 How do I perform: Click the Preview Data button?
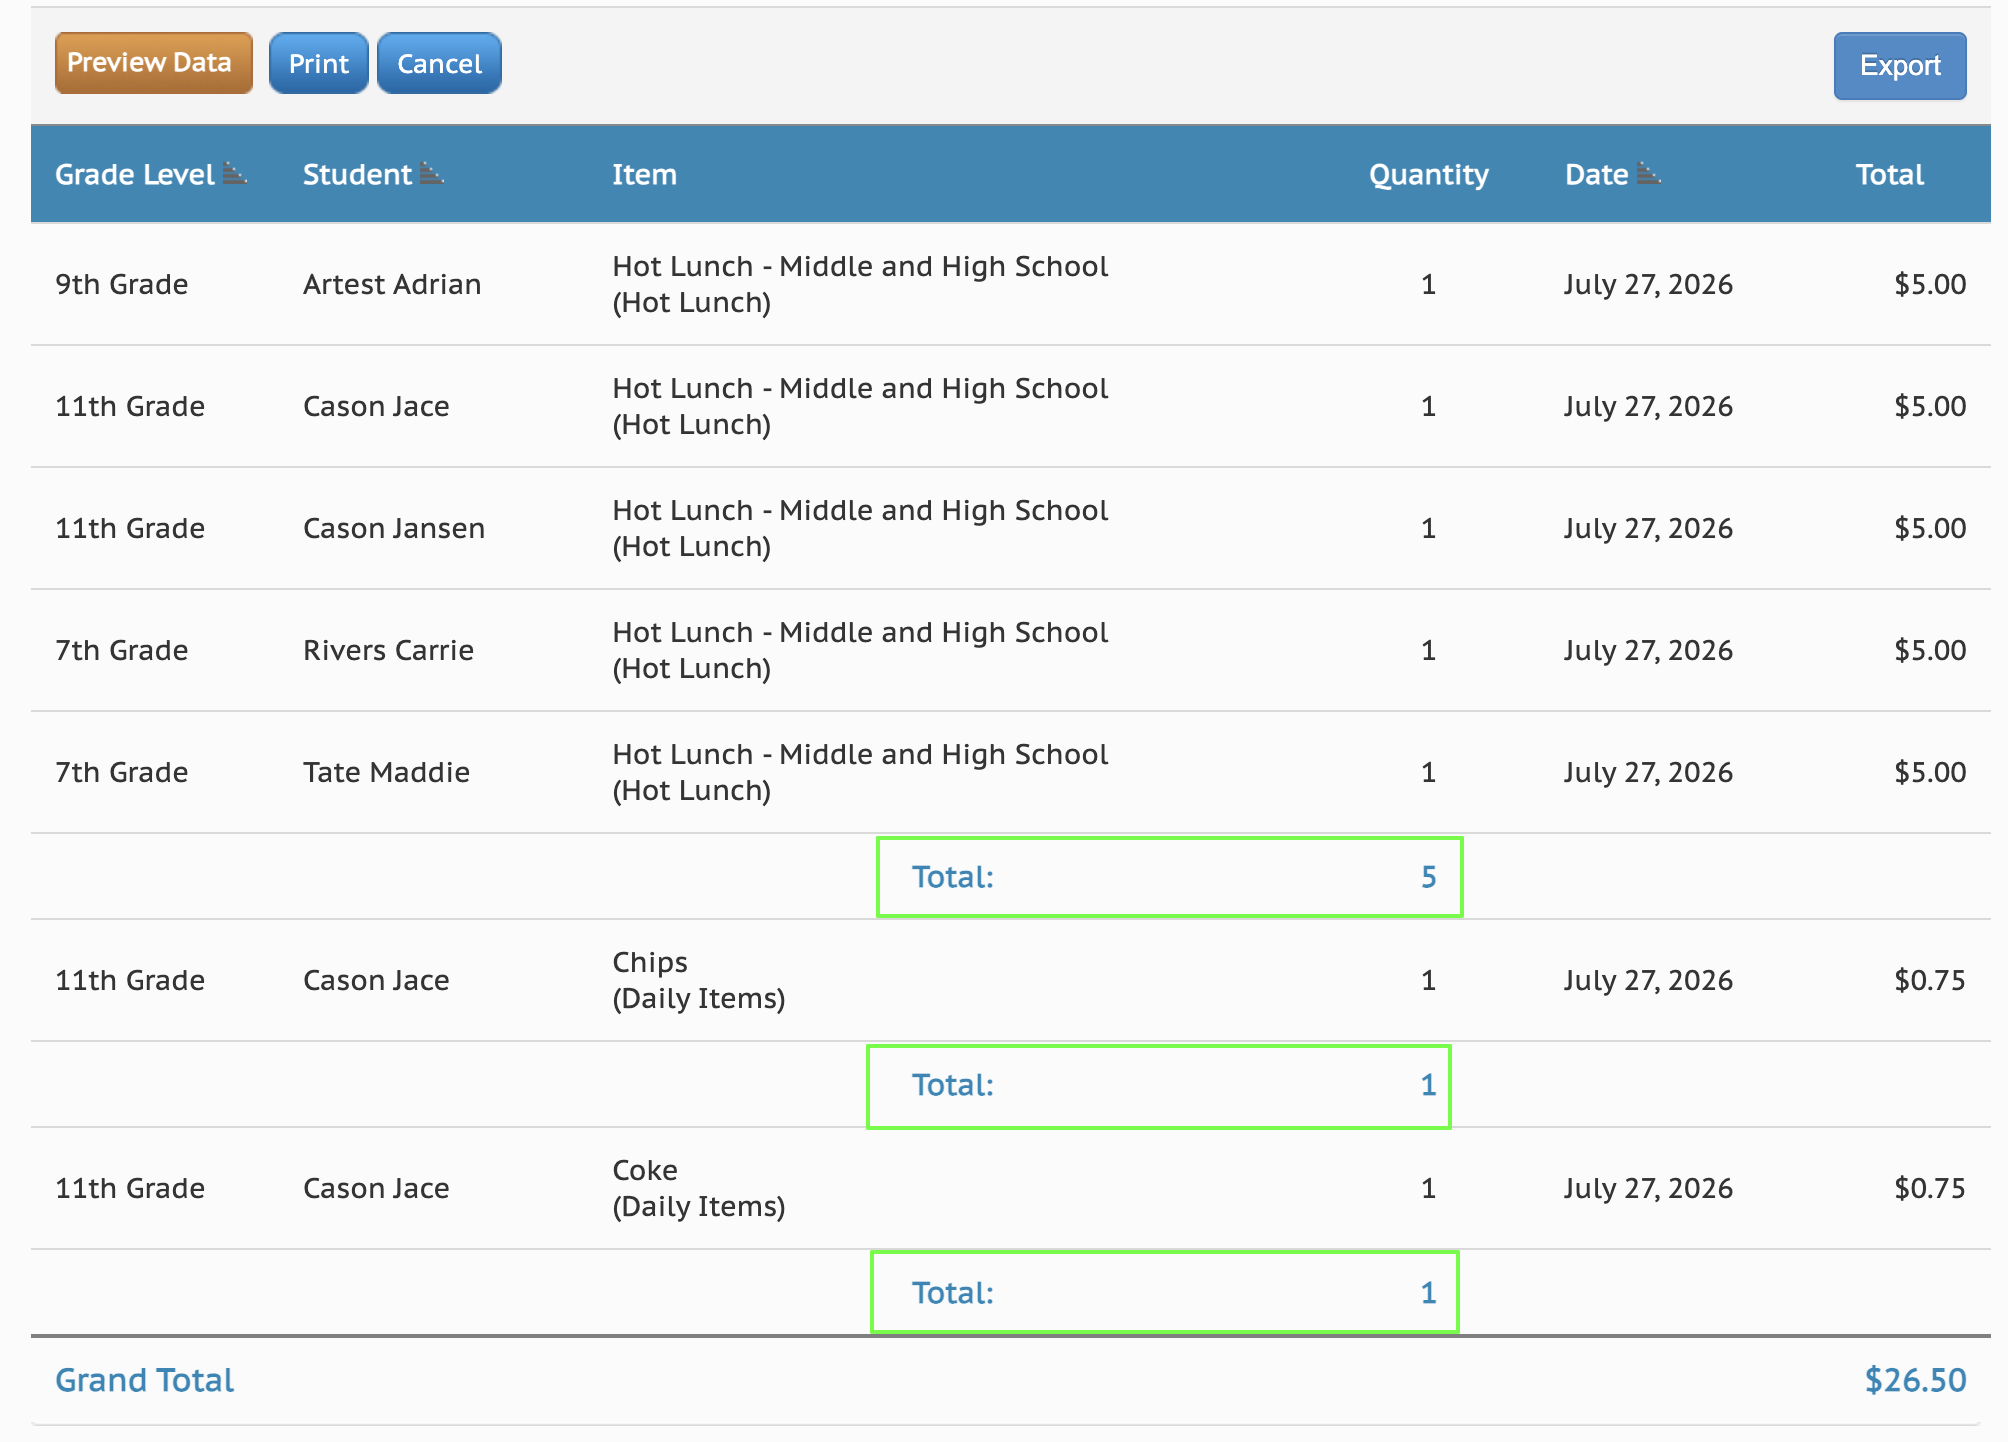coord(153,63)
